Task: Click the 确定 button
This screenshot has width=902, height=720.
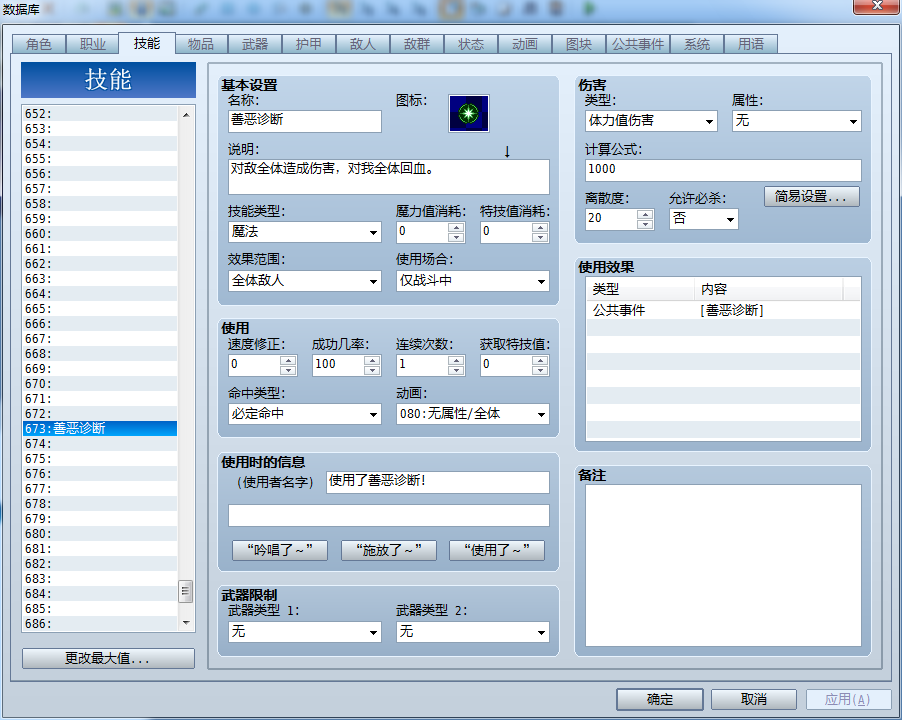Action: tap(660, 699)
